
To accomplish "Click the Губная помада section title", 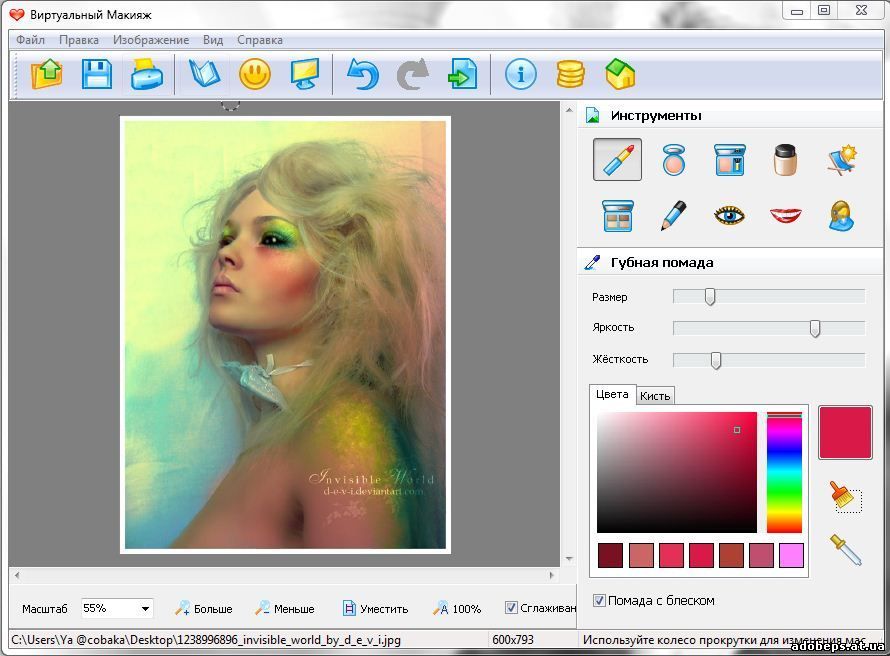I will 662,263.
